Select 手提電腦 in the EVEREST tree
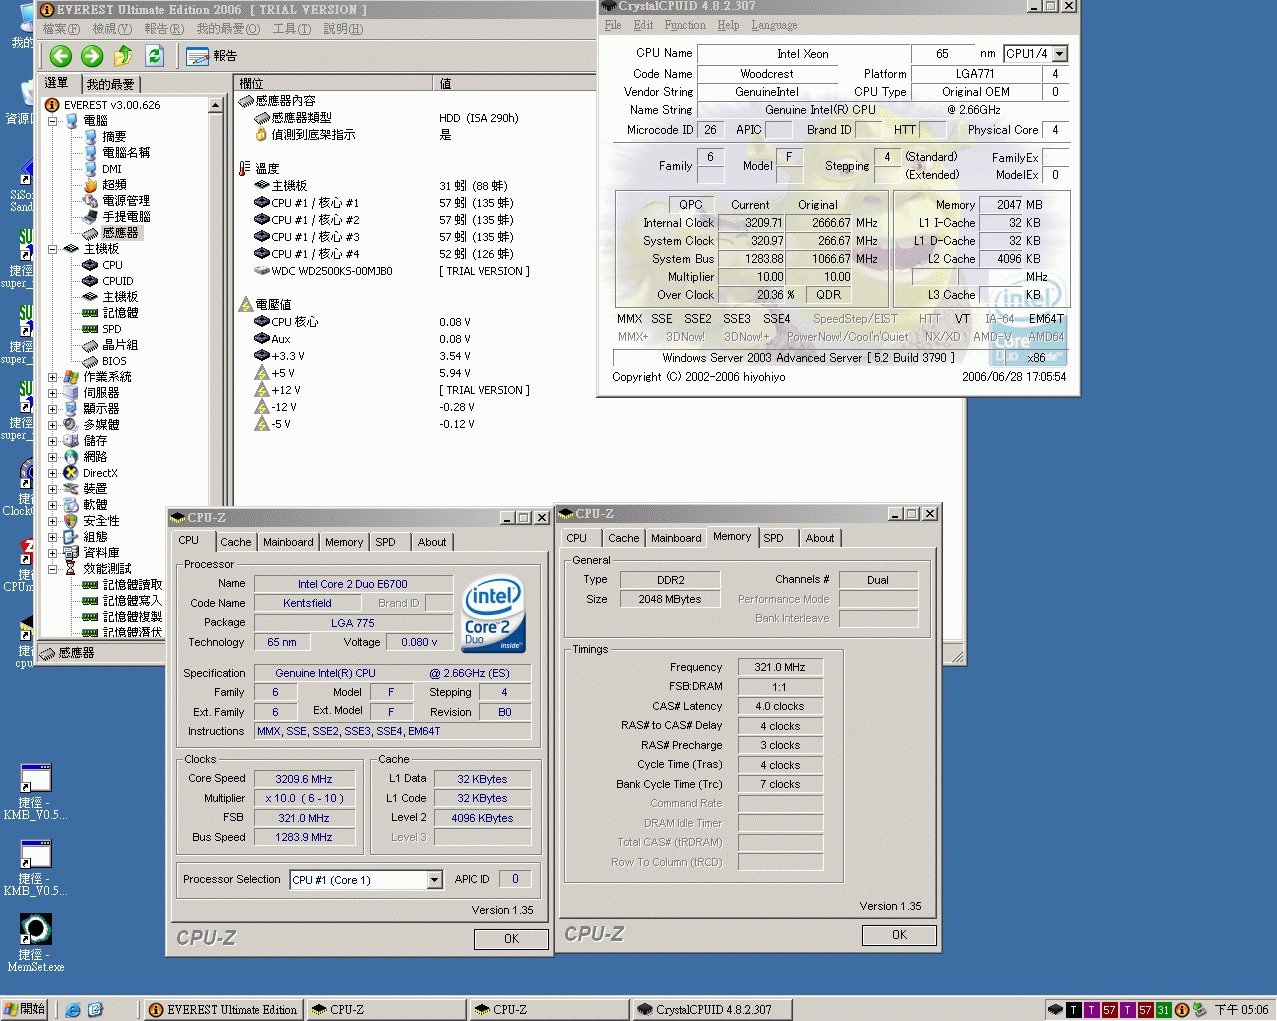Viewport: 1277px width, 1021px height. [126, 217]
